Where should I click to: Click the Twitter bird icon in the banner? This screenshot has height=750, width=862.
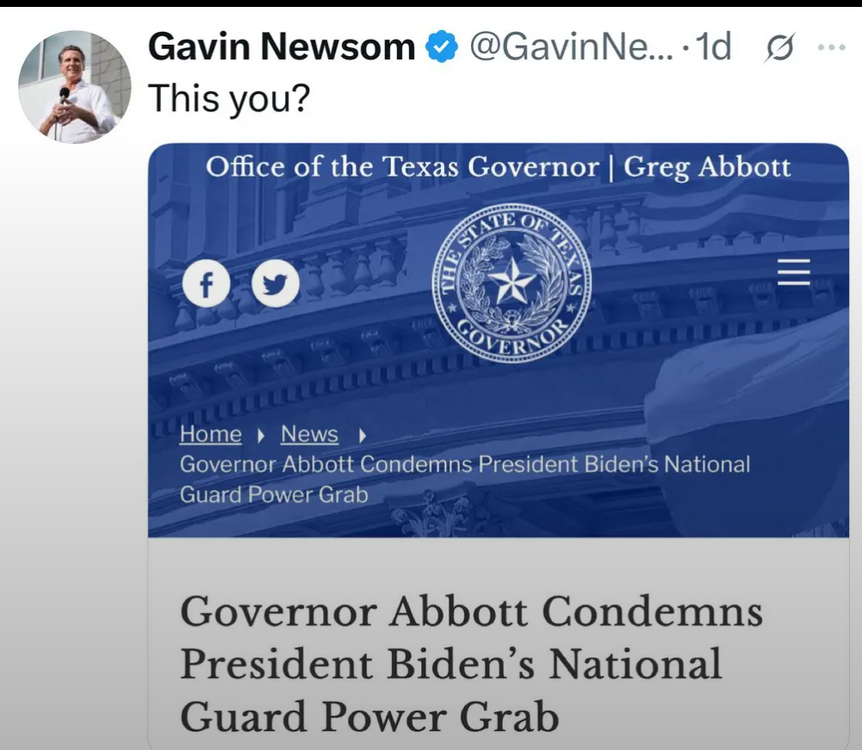[x=275, y=284]
